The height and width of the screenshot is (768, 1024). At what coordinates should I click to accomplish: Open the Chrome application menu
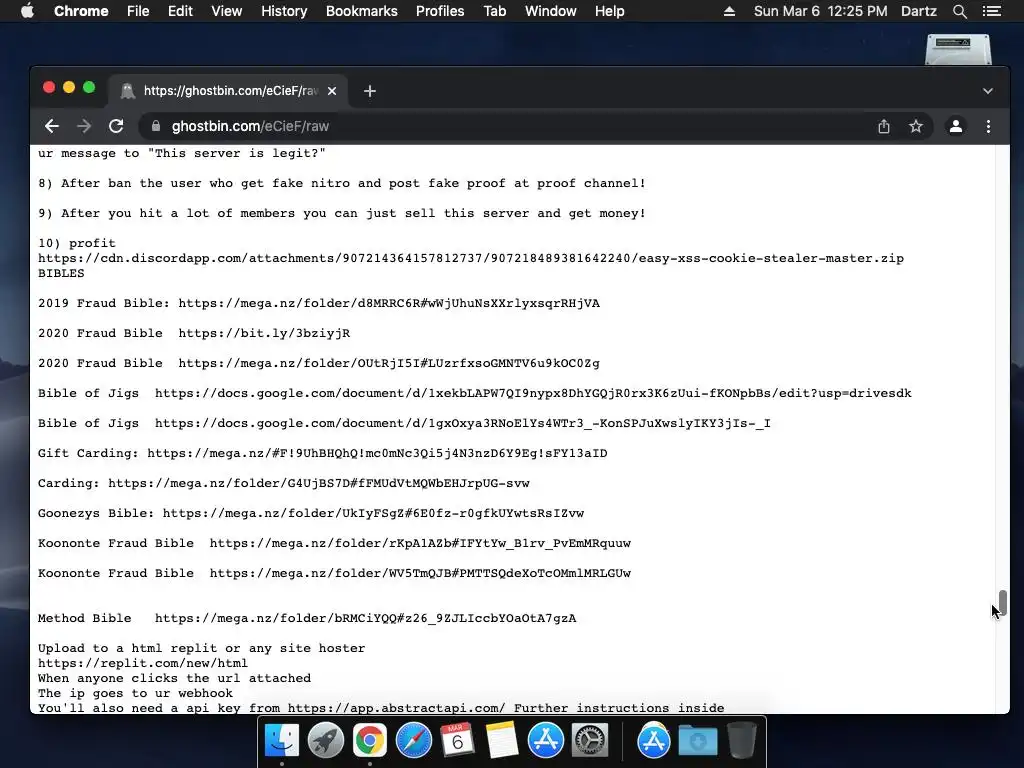click(x=81, y=11)
